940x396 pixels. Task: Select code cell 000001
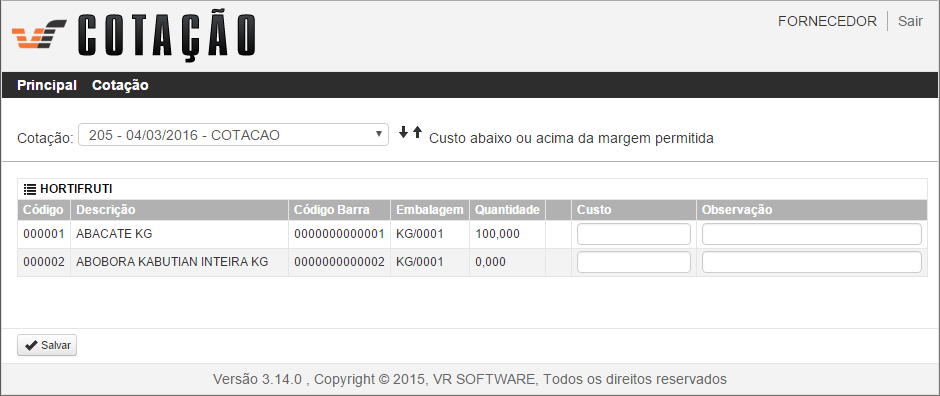pyautogui.click(x=44, y=234)
